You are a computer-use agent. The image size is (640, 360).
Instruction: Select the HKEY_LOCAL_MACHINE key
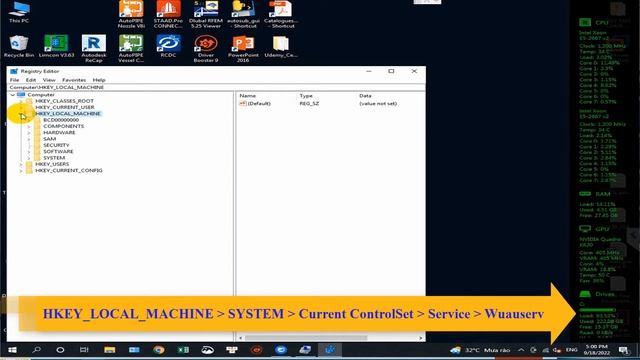(68, 113)
